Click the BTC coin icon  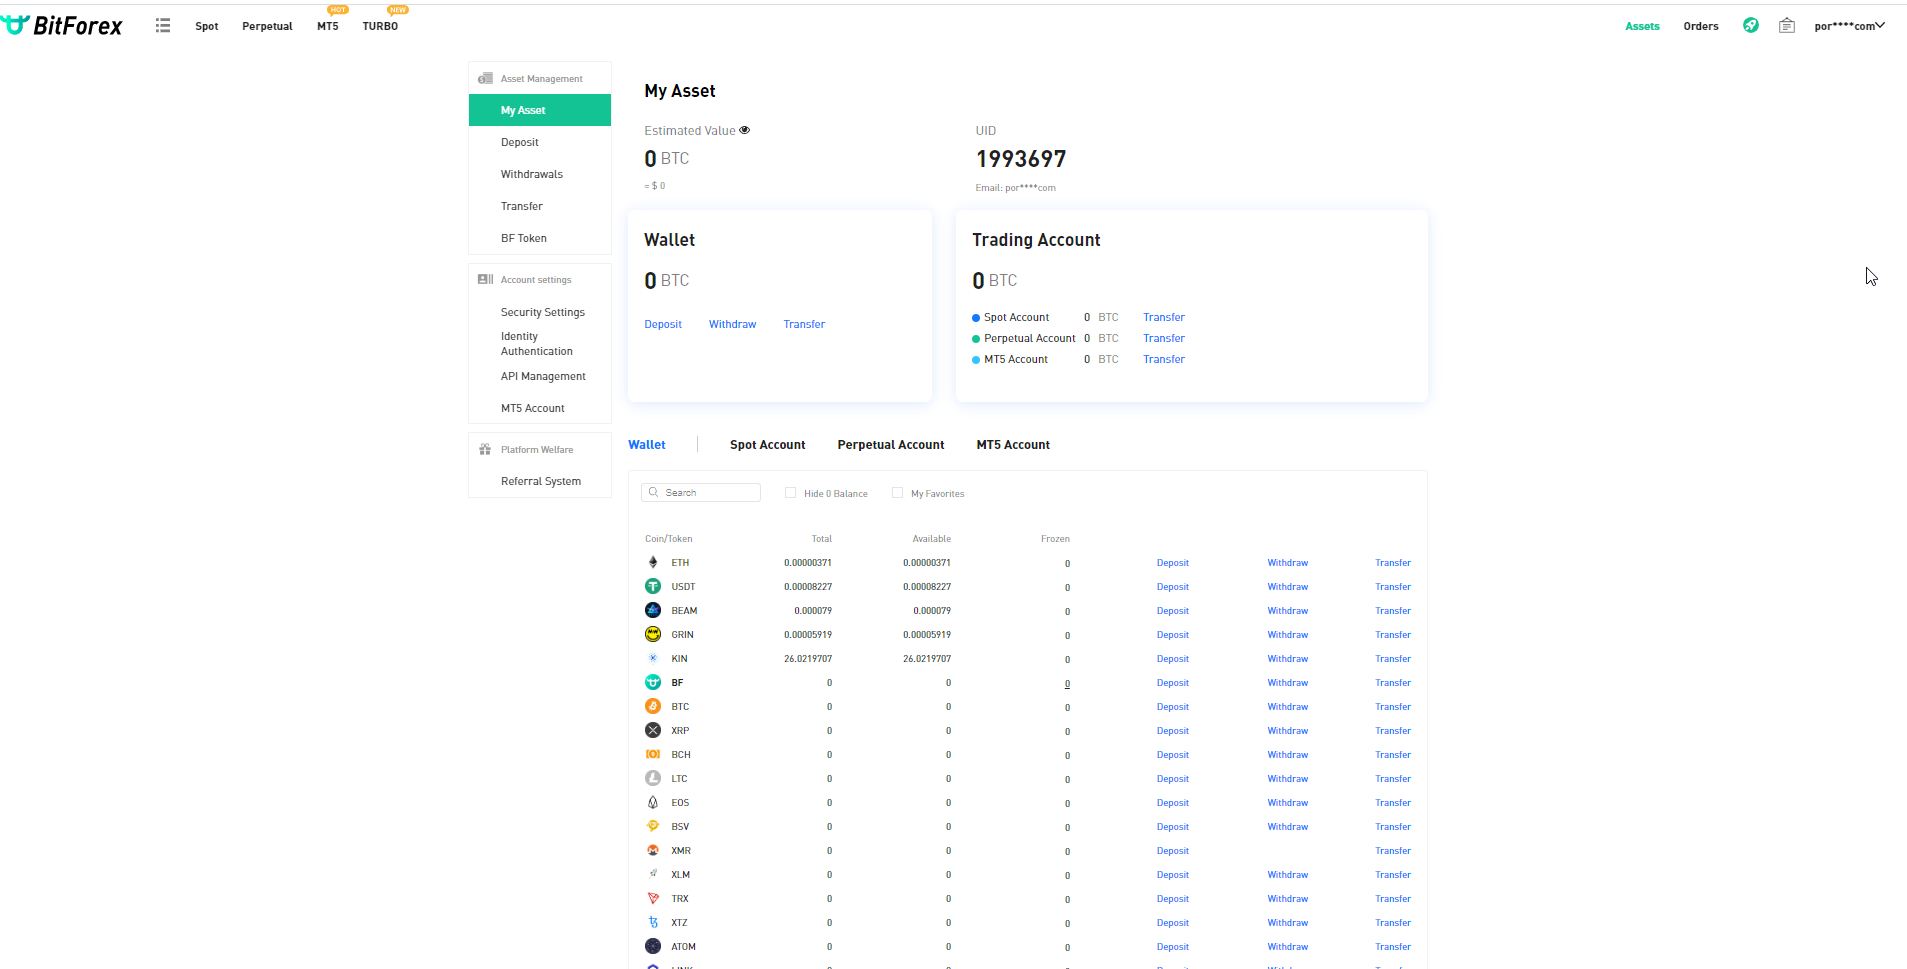653,706
